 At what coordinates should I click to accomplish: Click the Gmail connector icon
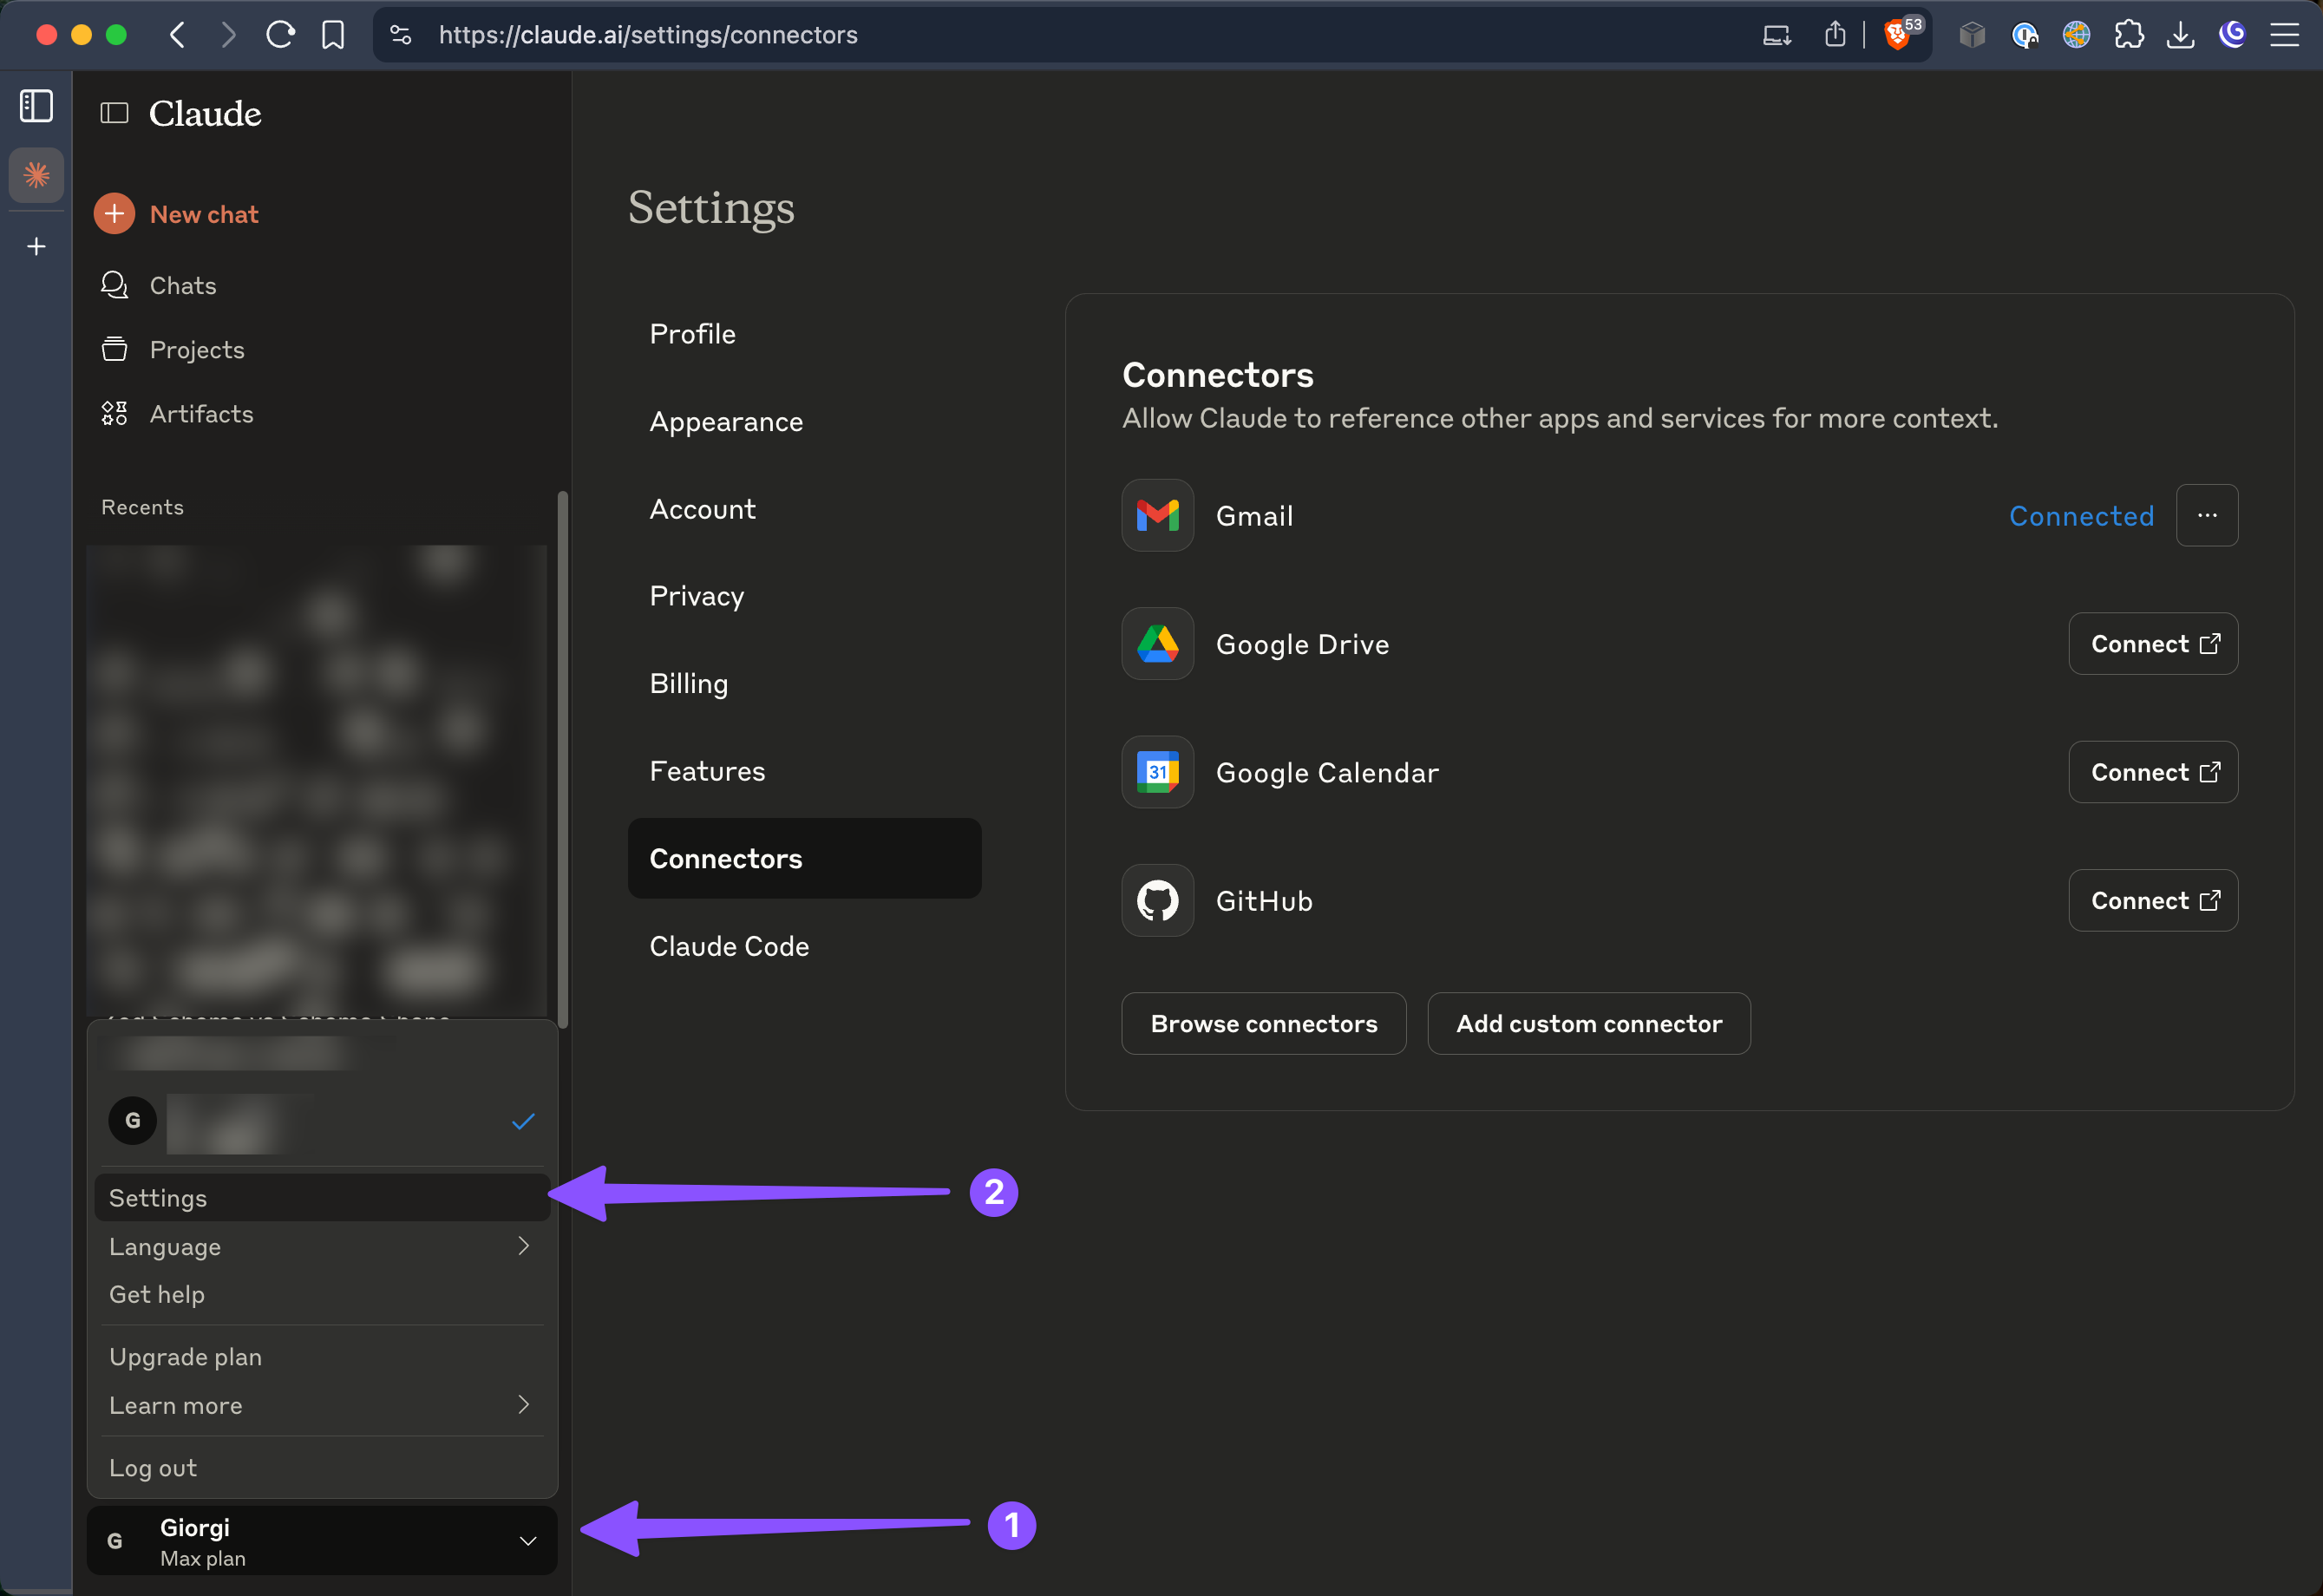(x=1157, y=515)
